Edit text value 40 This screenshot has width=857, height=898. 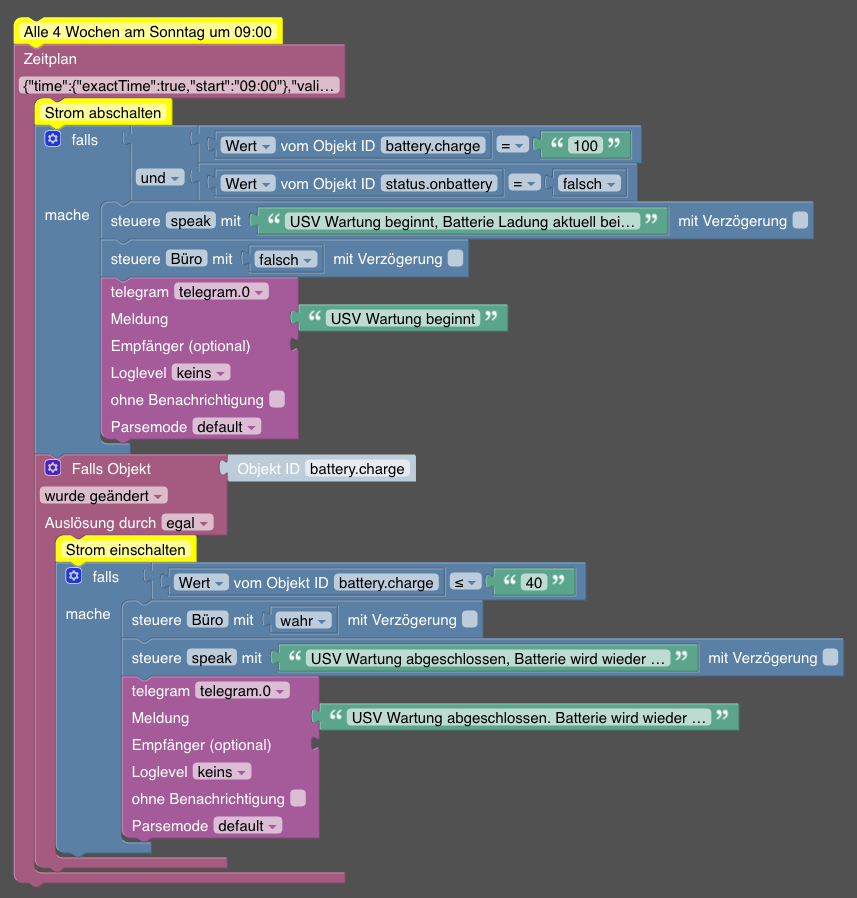pos(534,582)
